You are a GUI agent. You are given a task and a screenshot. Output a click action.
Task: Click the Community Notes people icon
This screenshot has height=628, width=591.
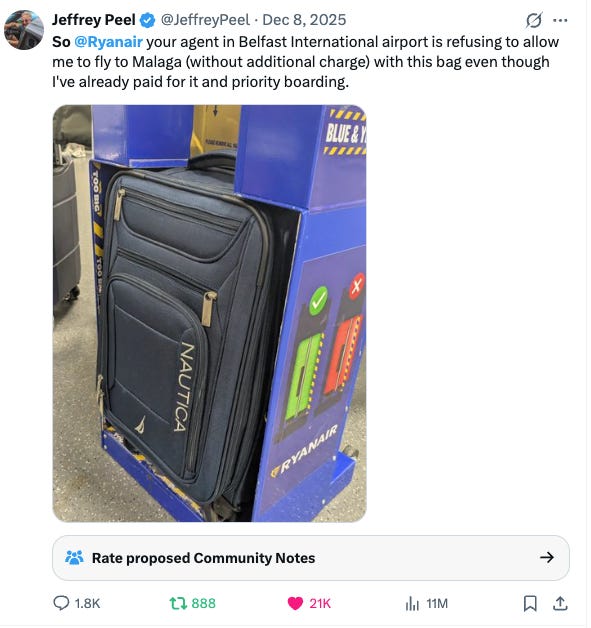tap(74, 558)
